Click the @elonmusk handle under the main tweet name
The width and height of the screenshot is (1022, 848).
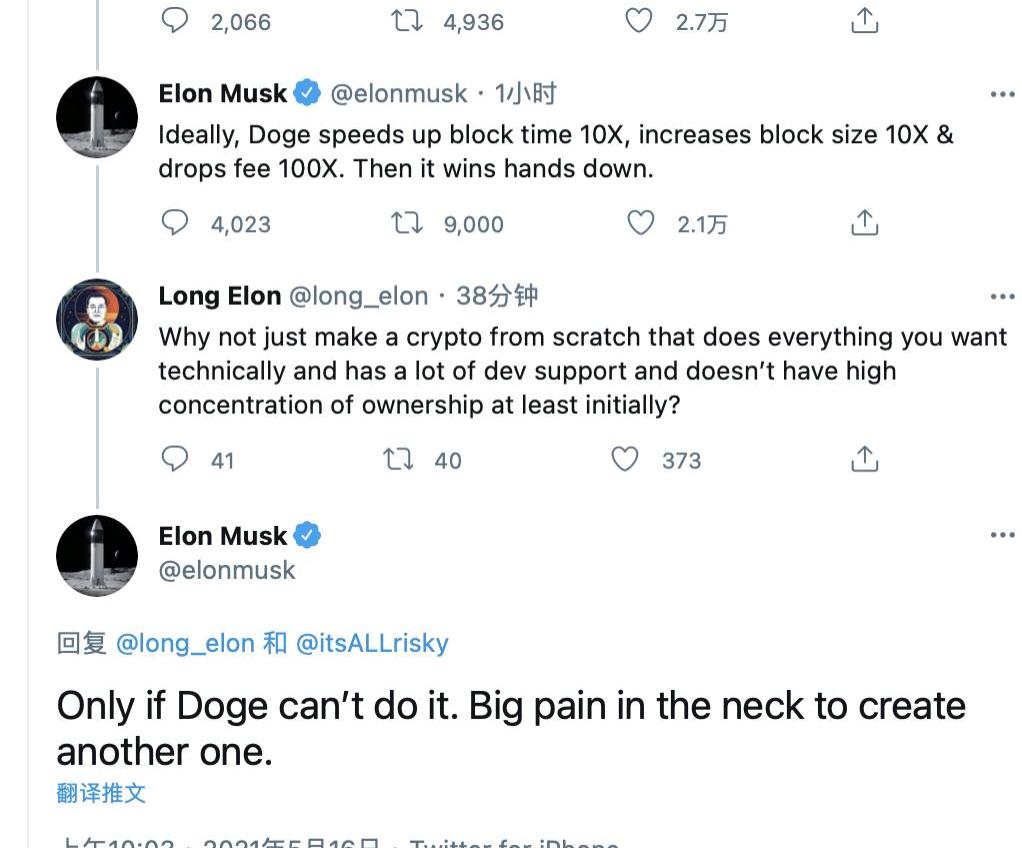click(x=227, y=570)
